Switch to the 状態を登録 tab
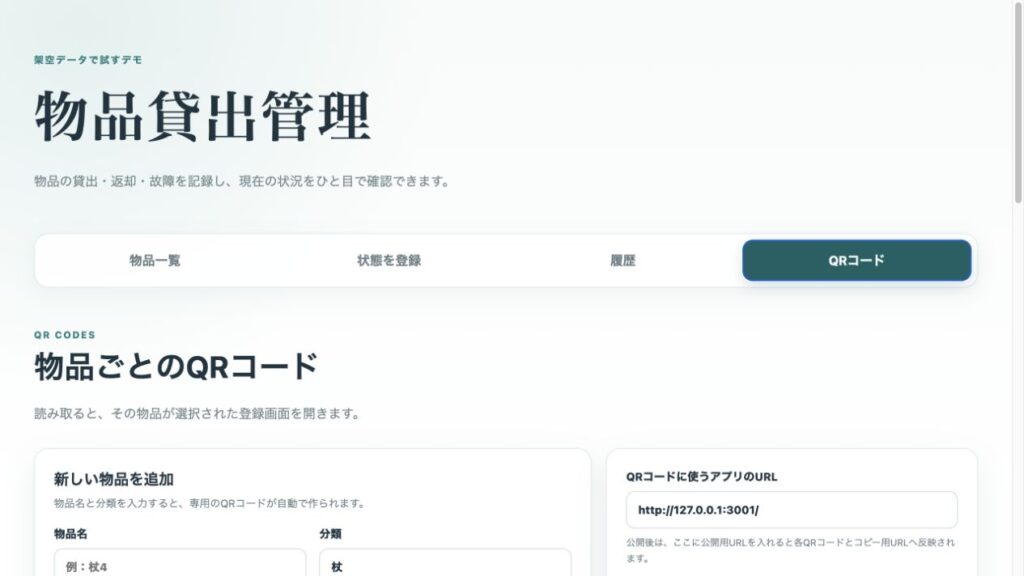The image size is (1024, 576). pyautogui.click(x=389, y=261)
